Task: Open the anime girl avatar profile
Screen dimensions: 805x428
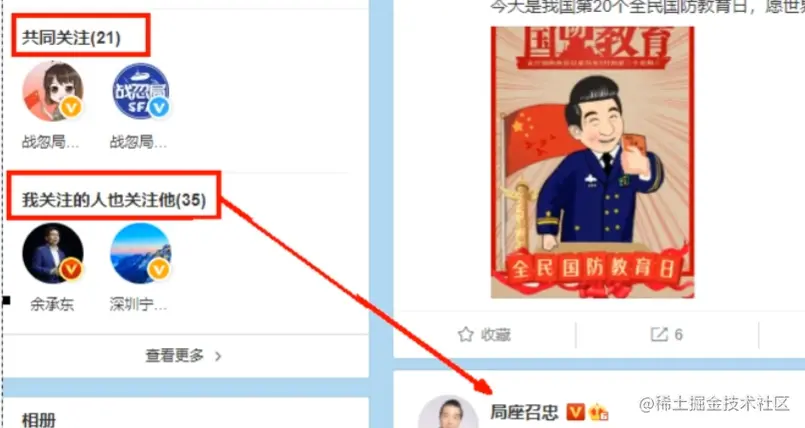Action: (x=53, y=91)
